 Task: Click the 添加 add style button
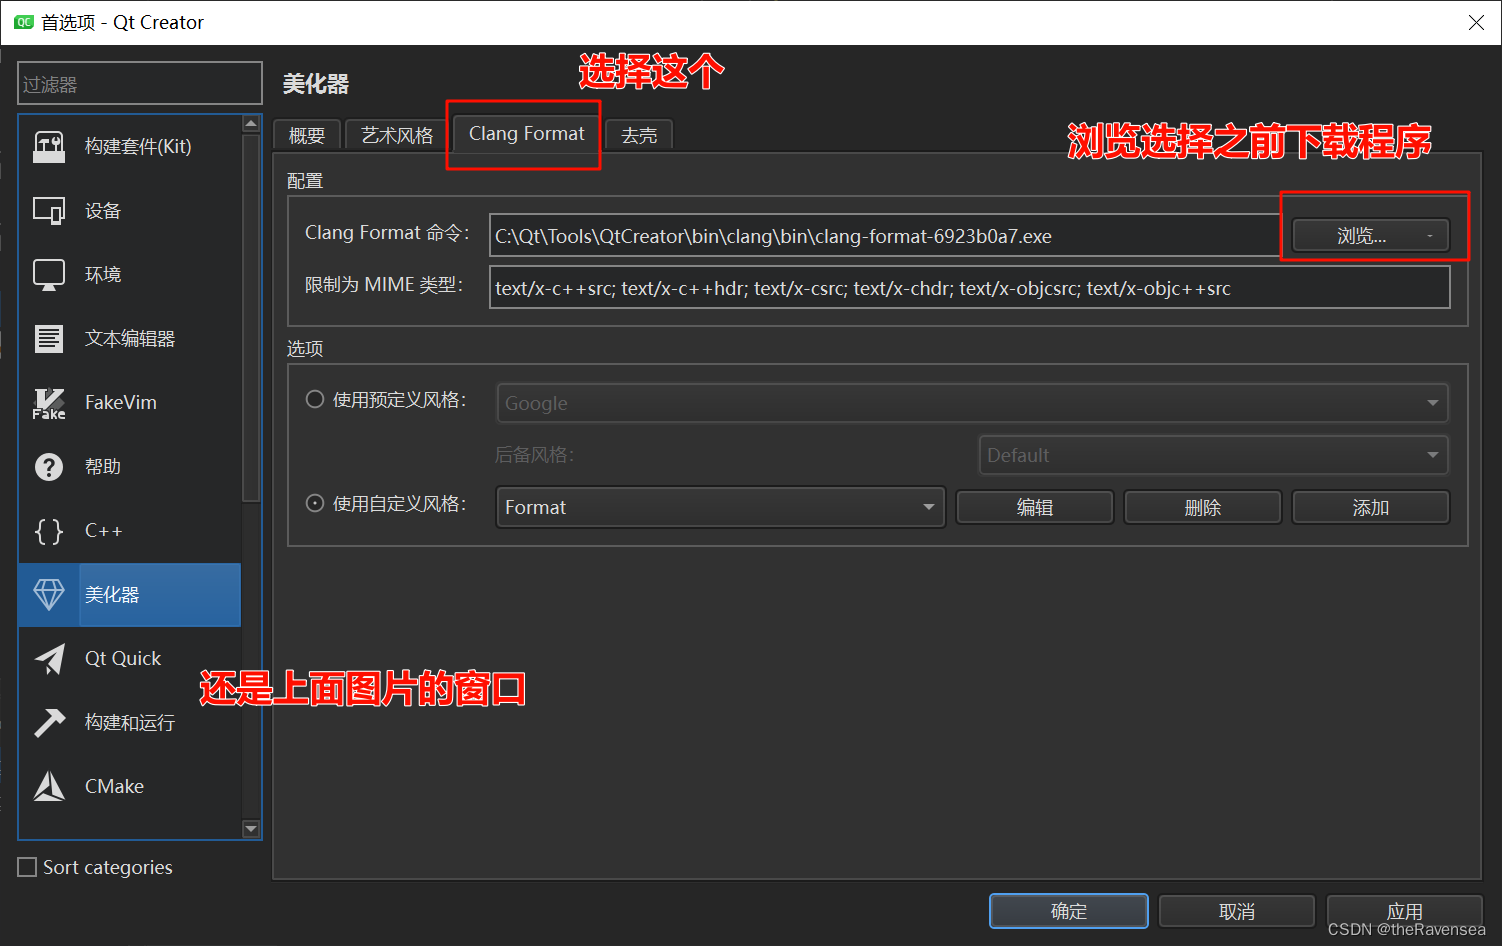click(x=1371, y=507)
